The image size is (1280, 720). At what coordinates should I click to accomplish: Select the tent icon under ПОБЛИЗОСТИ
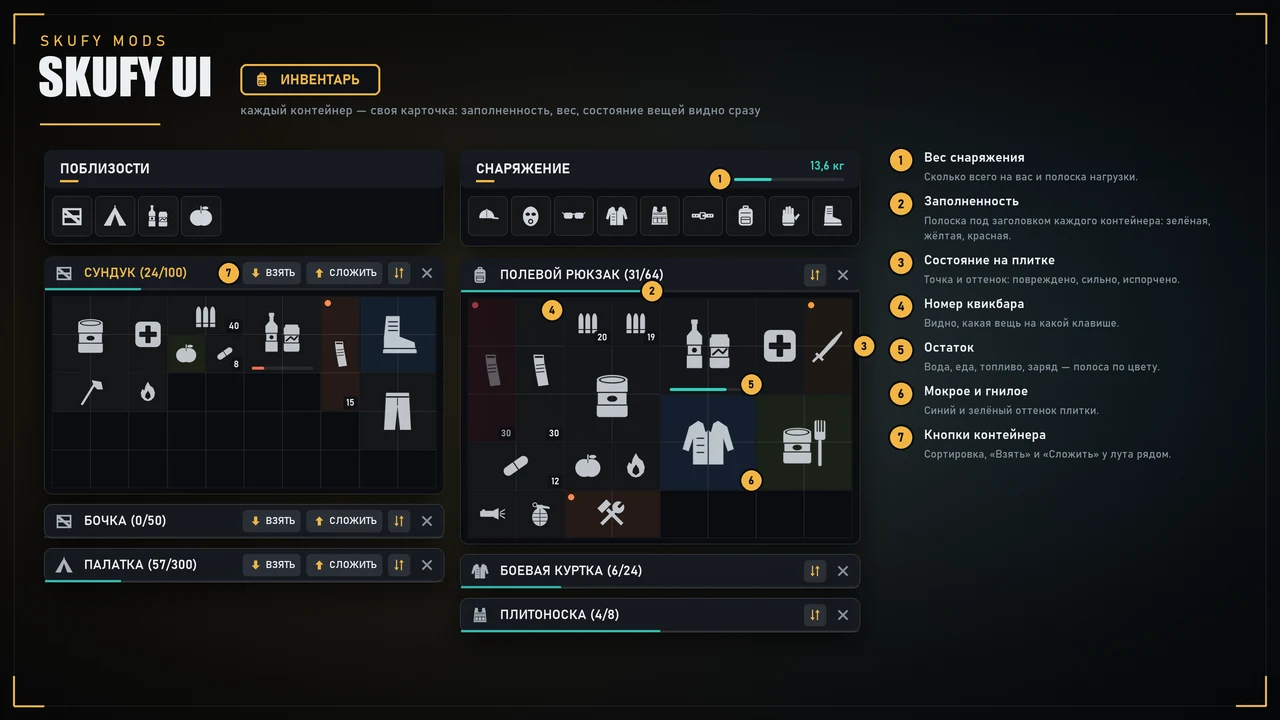coord(115,216)
